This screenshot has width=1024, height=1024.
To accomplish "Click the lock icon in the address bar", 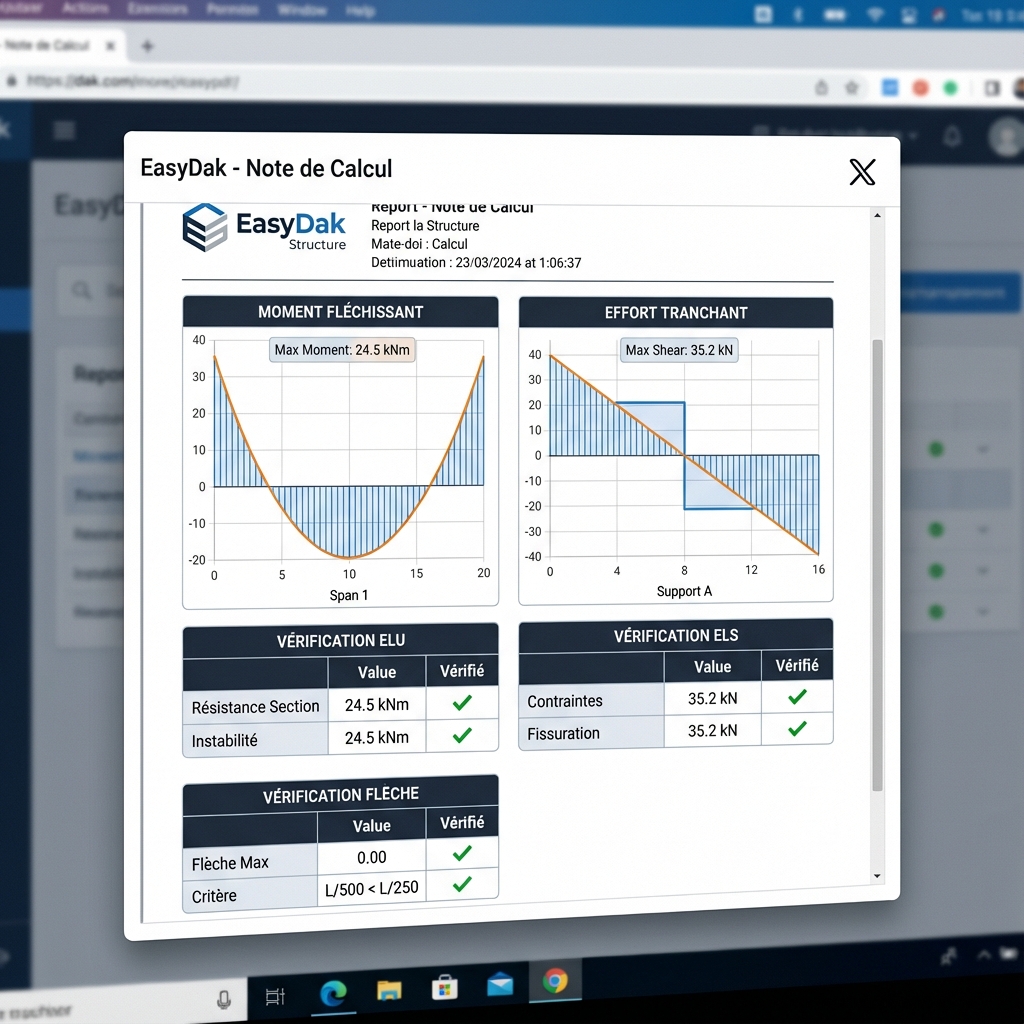I will tap(11, 81).
